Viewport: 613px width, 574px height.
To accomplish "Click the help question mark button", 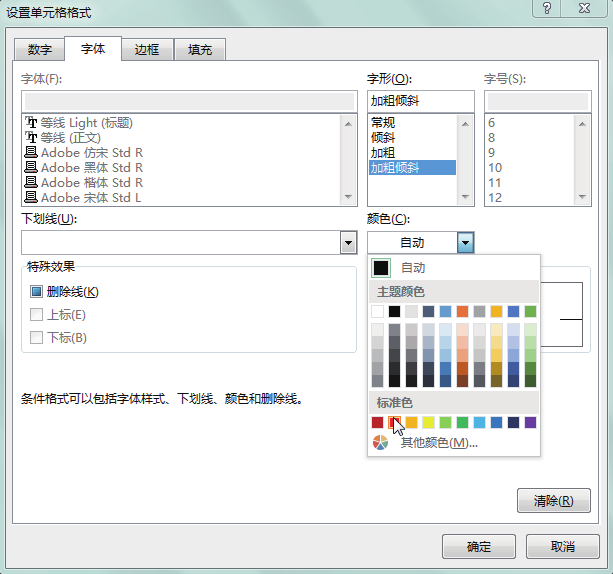I will point(547,8).
